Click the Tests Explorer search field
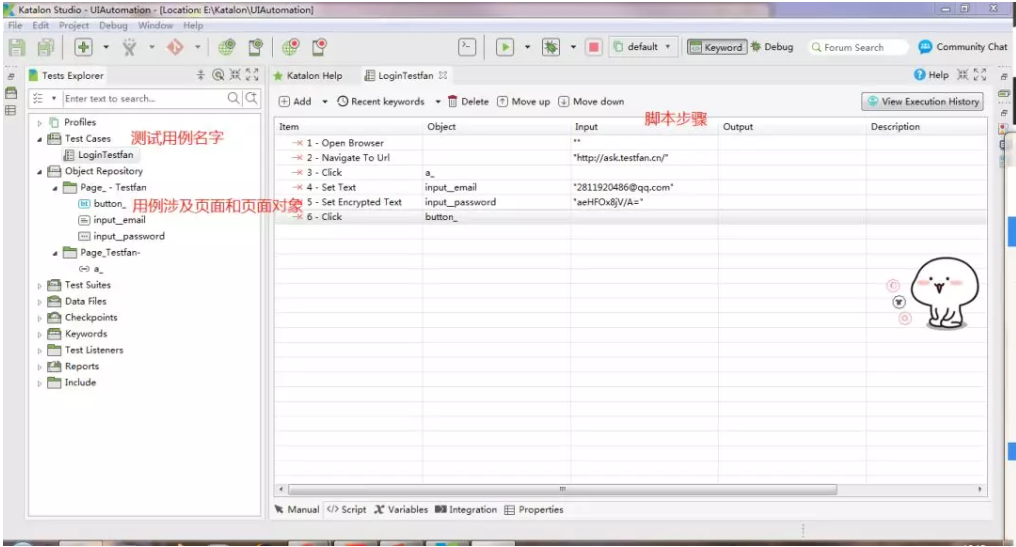 click(x=143, y=99)
